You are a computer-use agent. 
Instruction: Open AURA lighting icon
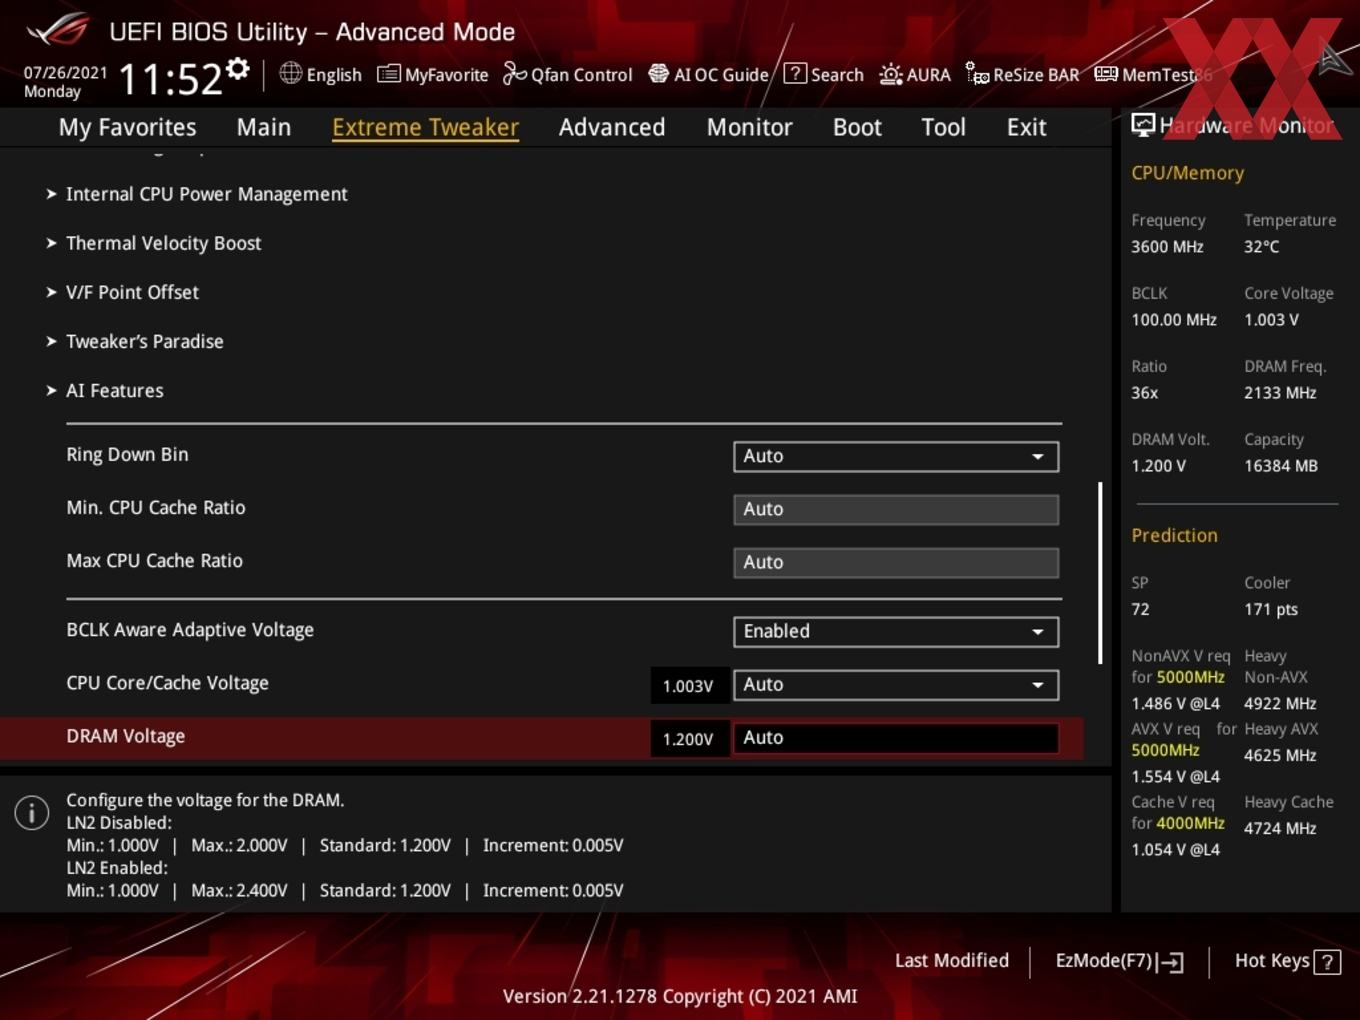point(890,74)
